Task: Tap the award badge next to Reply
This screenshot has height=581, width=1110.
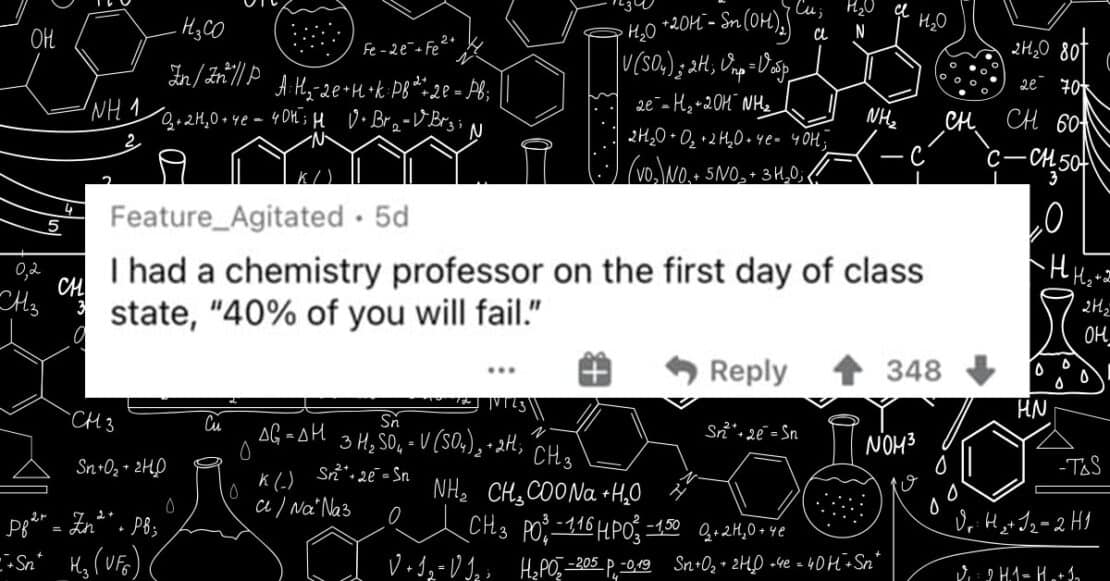Action: (x=595, y=370)
